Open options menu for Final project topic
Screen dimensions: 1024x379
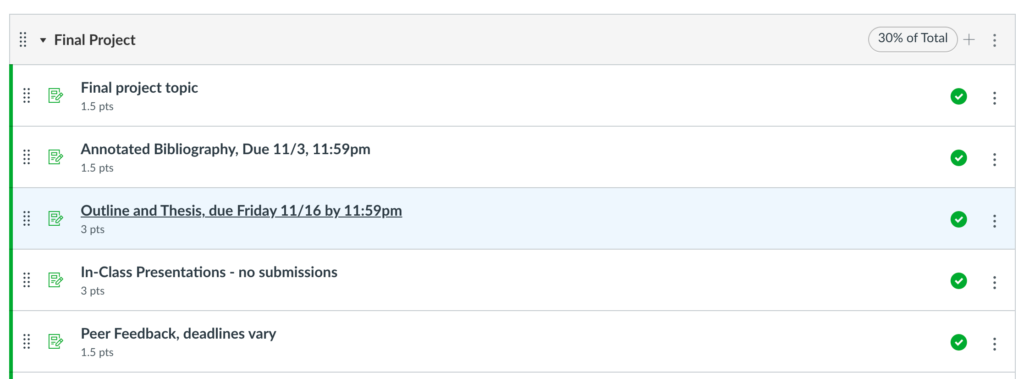(x=995, y=98)
